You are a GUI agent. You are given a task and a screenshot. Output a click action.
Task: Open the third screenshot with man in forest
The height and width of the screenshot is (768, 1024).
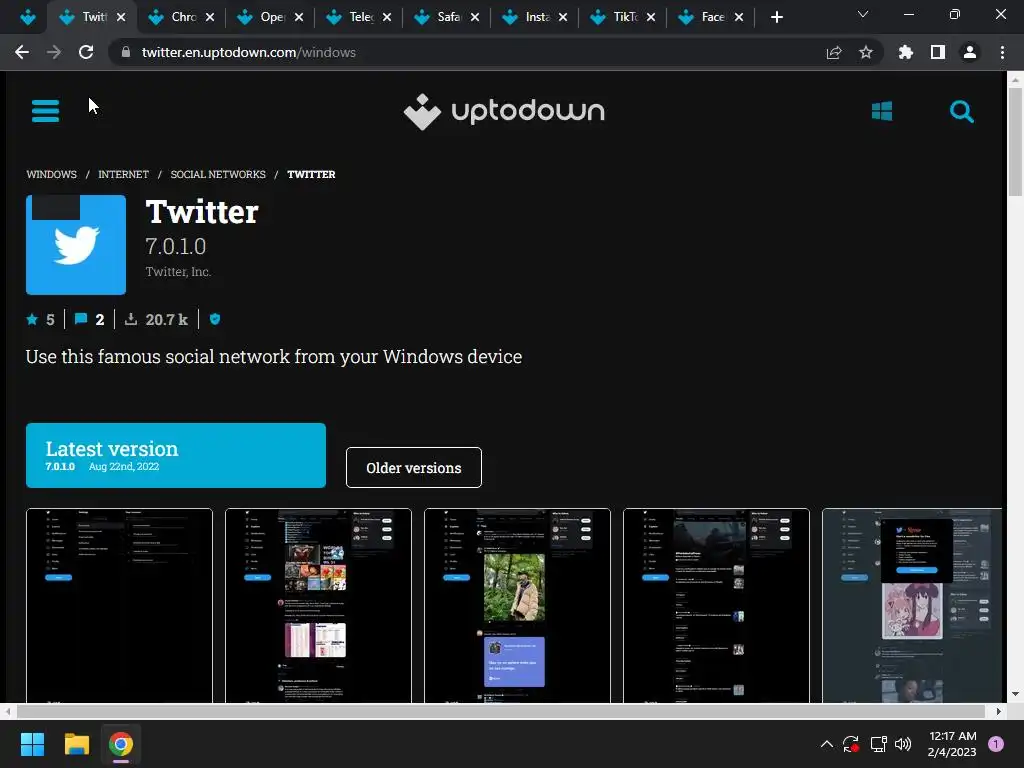click(518, 605)
